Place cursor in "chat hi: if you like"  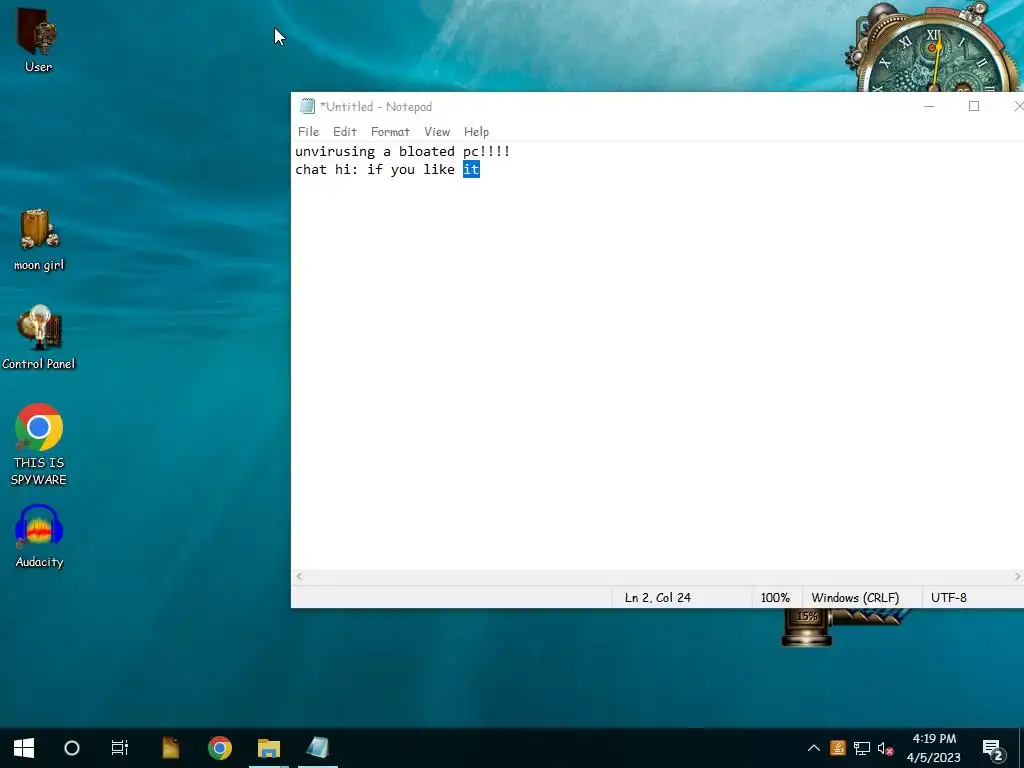(375, 170)
